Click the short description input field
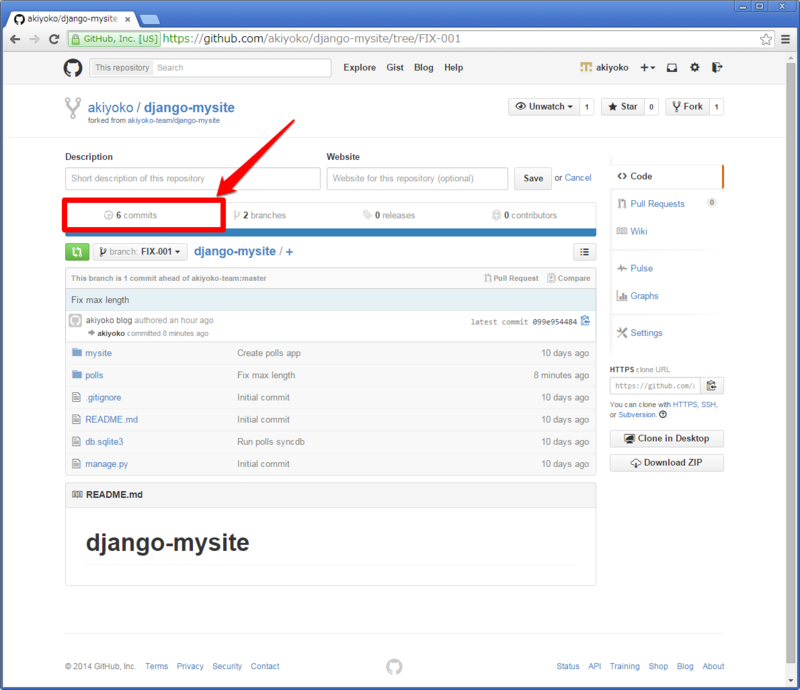Image resolution: width=800 pixels, height=690 pixels. click(192, 178)
